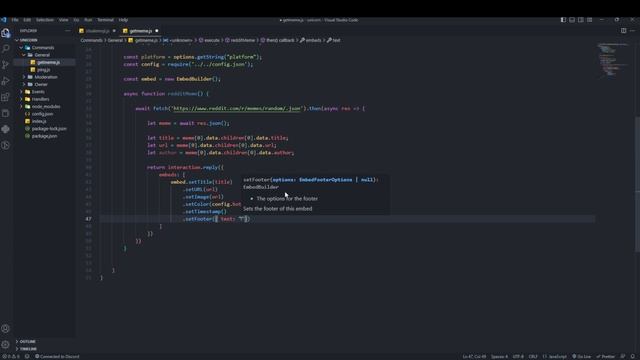Click the Spaces: 4 indentation status
The image size is (640, 360).
coord(499,356)
